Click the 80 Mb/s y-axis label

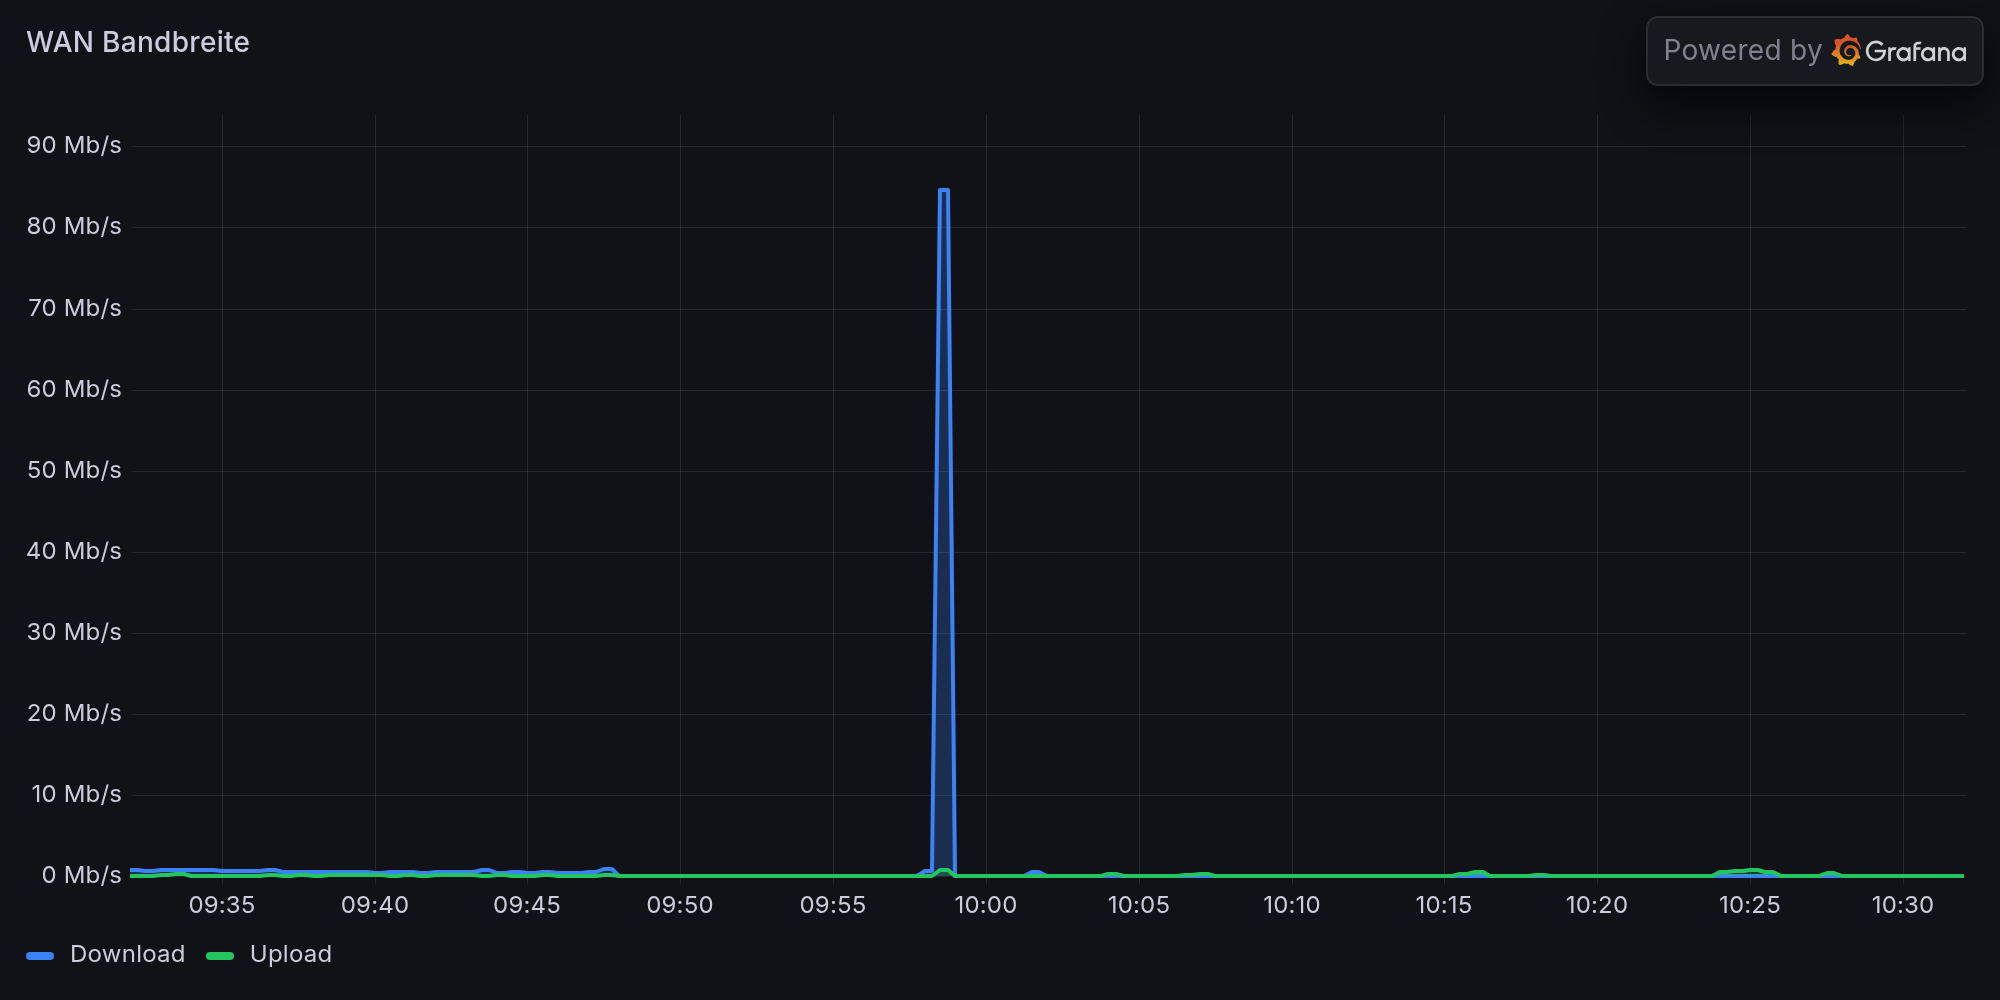pyautogui.click(x=74, y=226)
